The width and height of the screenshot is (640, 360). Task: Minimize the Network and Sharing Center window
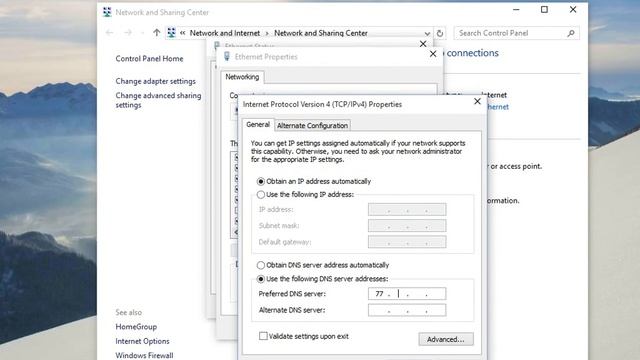coord(516,9)
